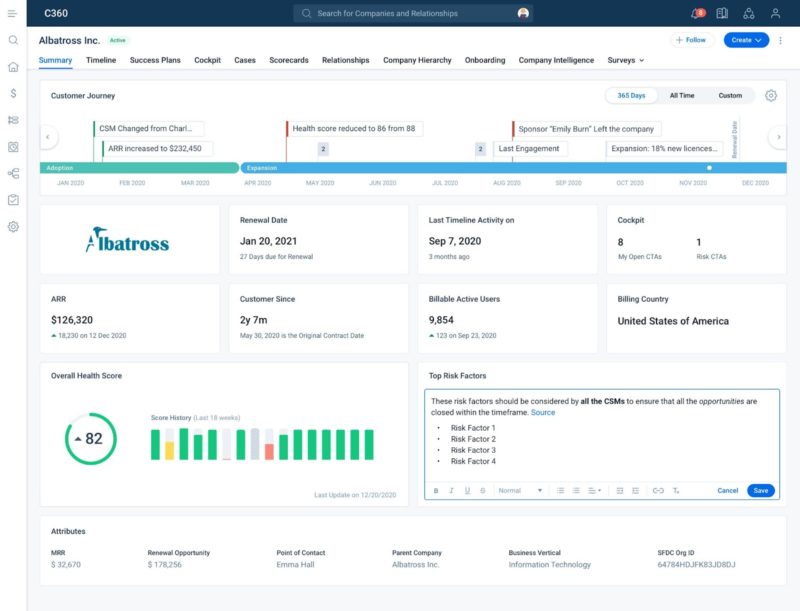This screenshot has width=800, height=611.
Task: Click the dollar sign icon in sidebar
Action: [13, 93]
